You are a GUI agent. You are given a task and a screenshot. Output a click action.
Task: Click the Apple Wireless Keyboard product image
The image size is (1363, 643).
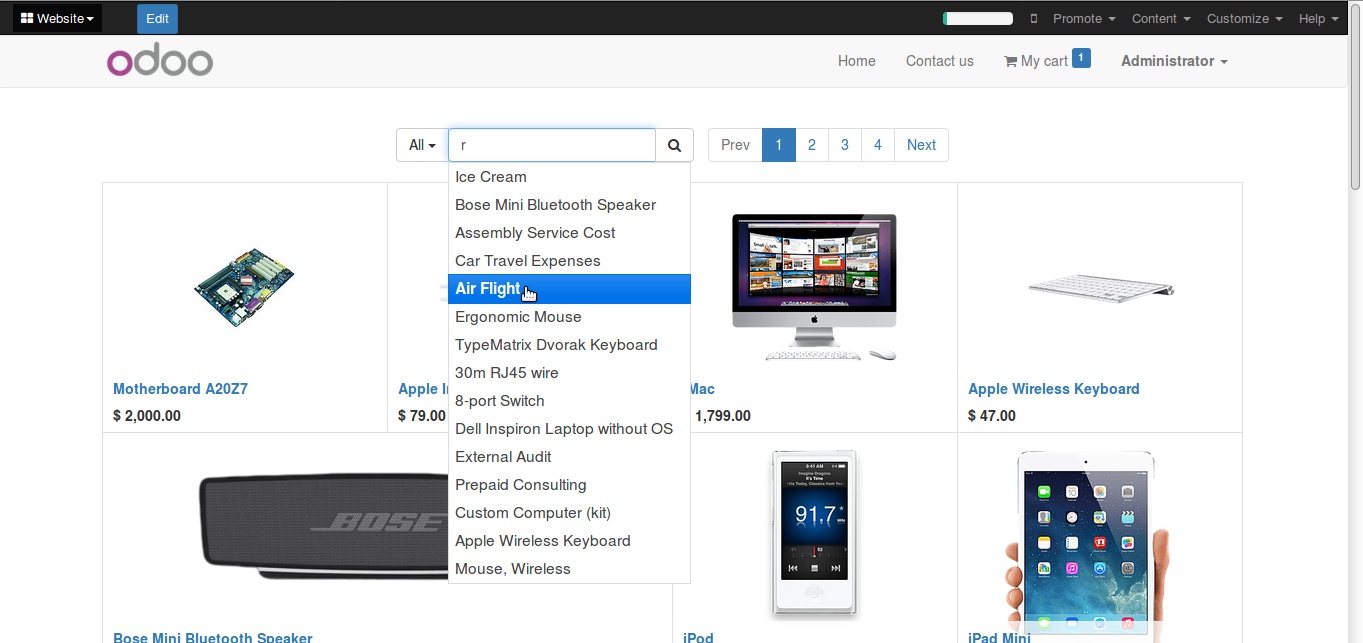click(1100, 287)
